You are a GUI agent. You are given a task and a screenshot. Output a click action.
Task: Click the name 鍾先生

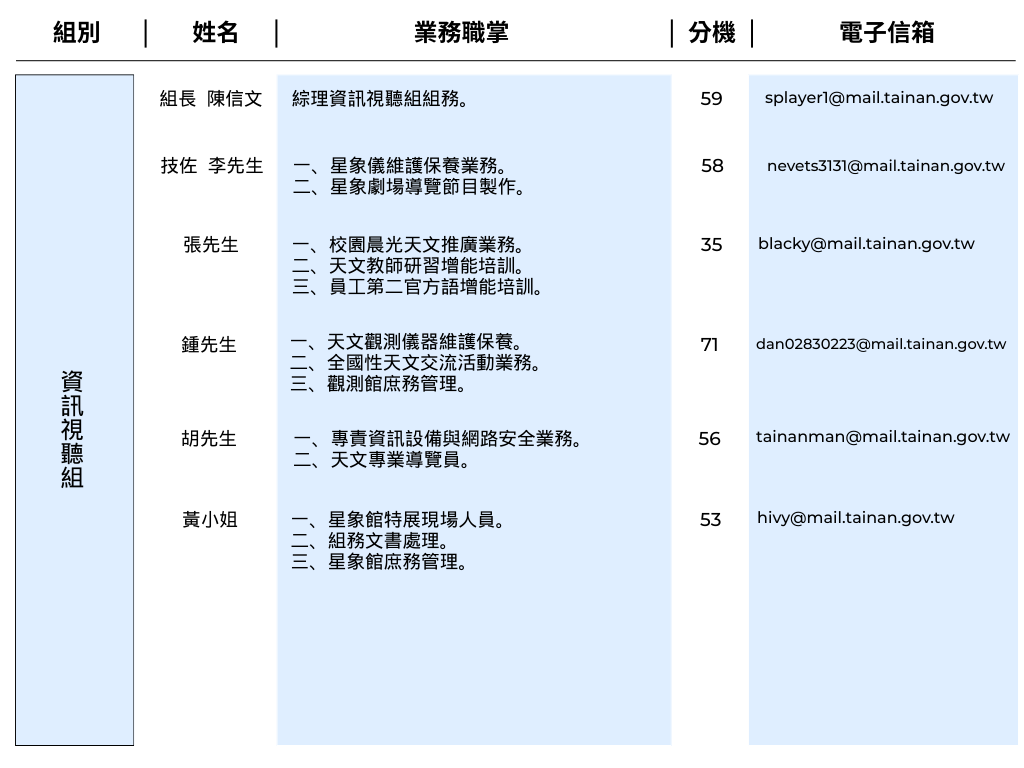click(x=209, y=344)
